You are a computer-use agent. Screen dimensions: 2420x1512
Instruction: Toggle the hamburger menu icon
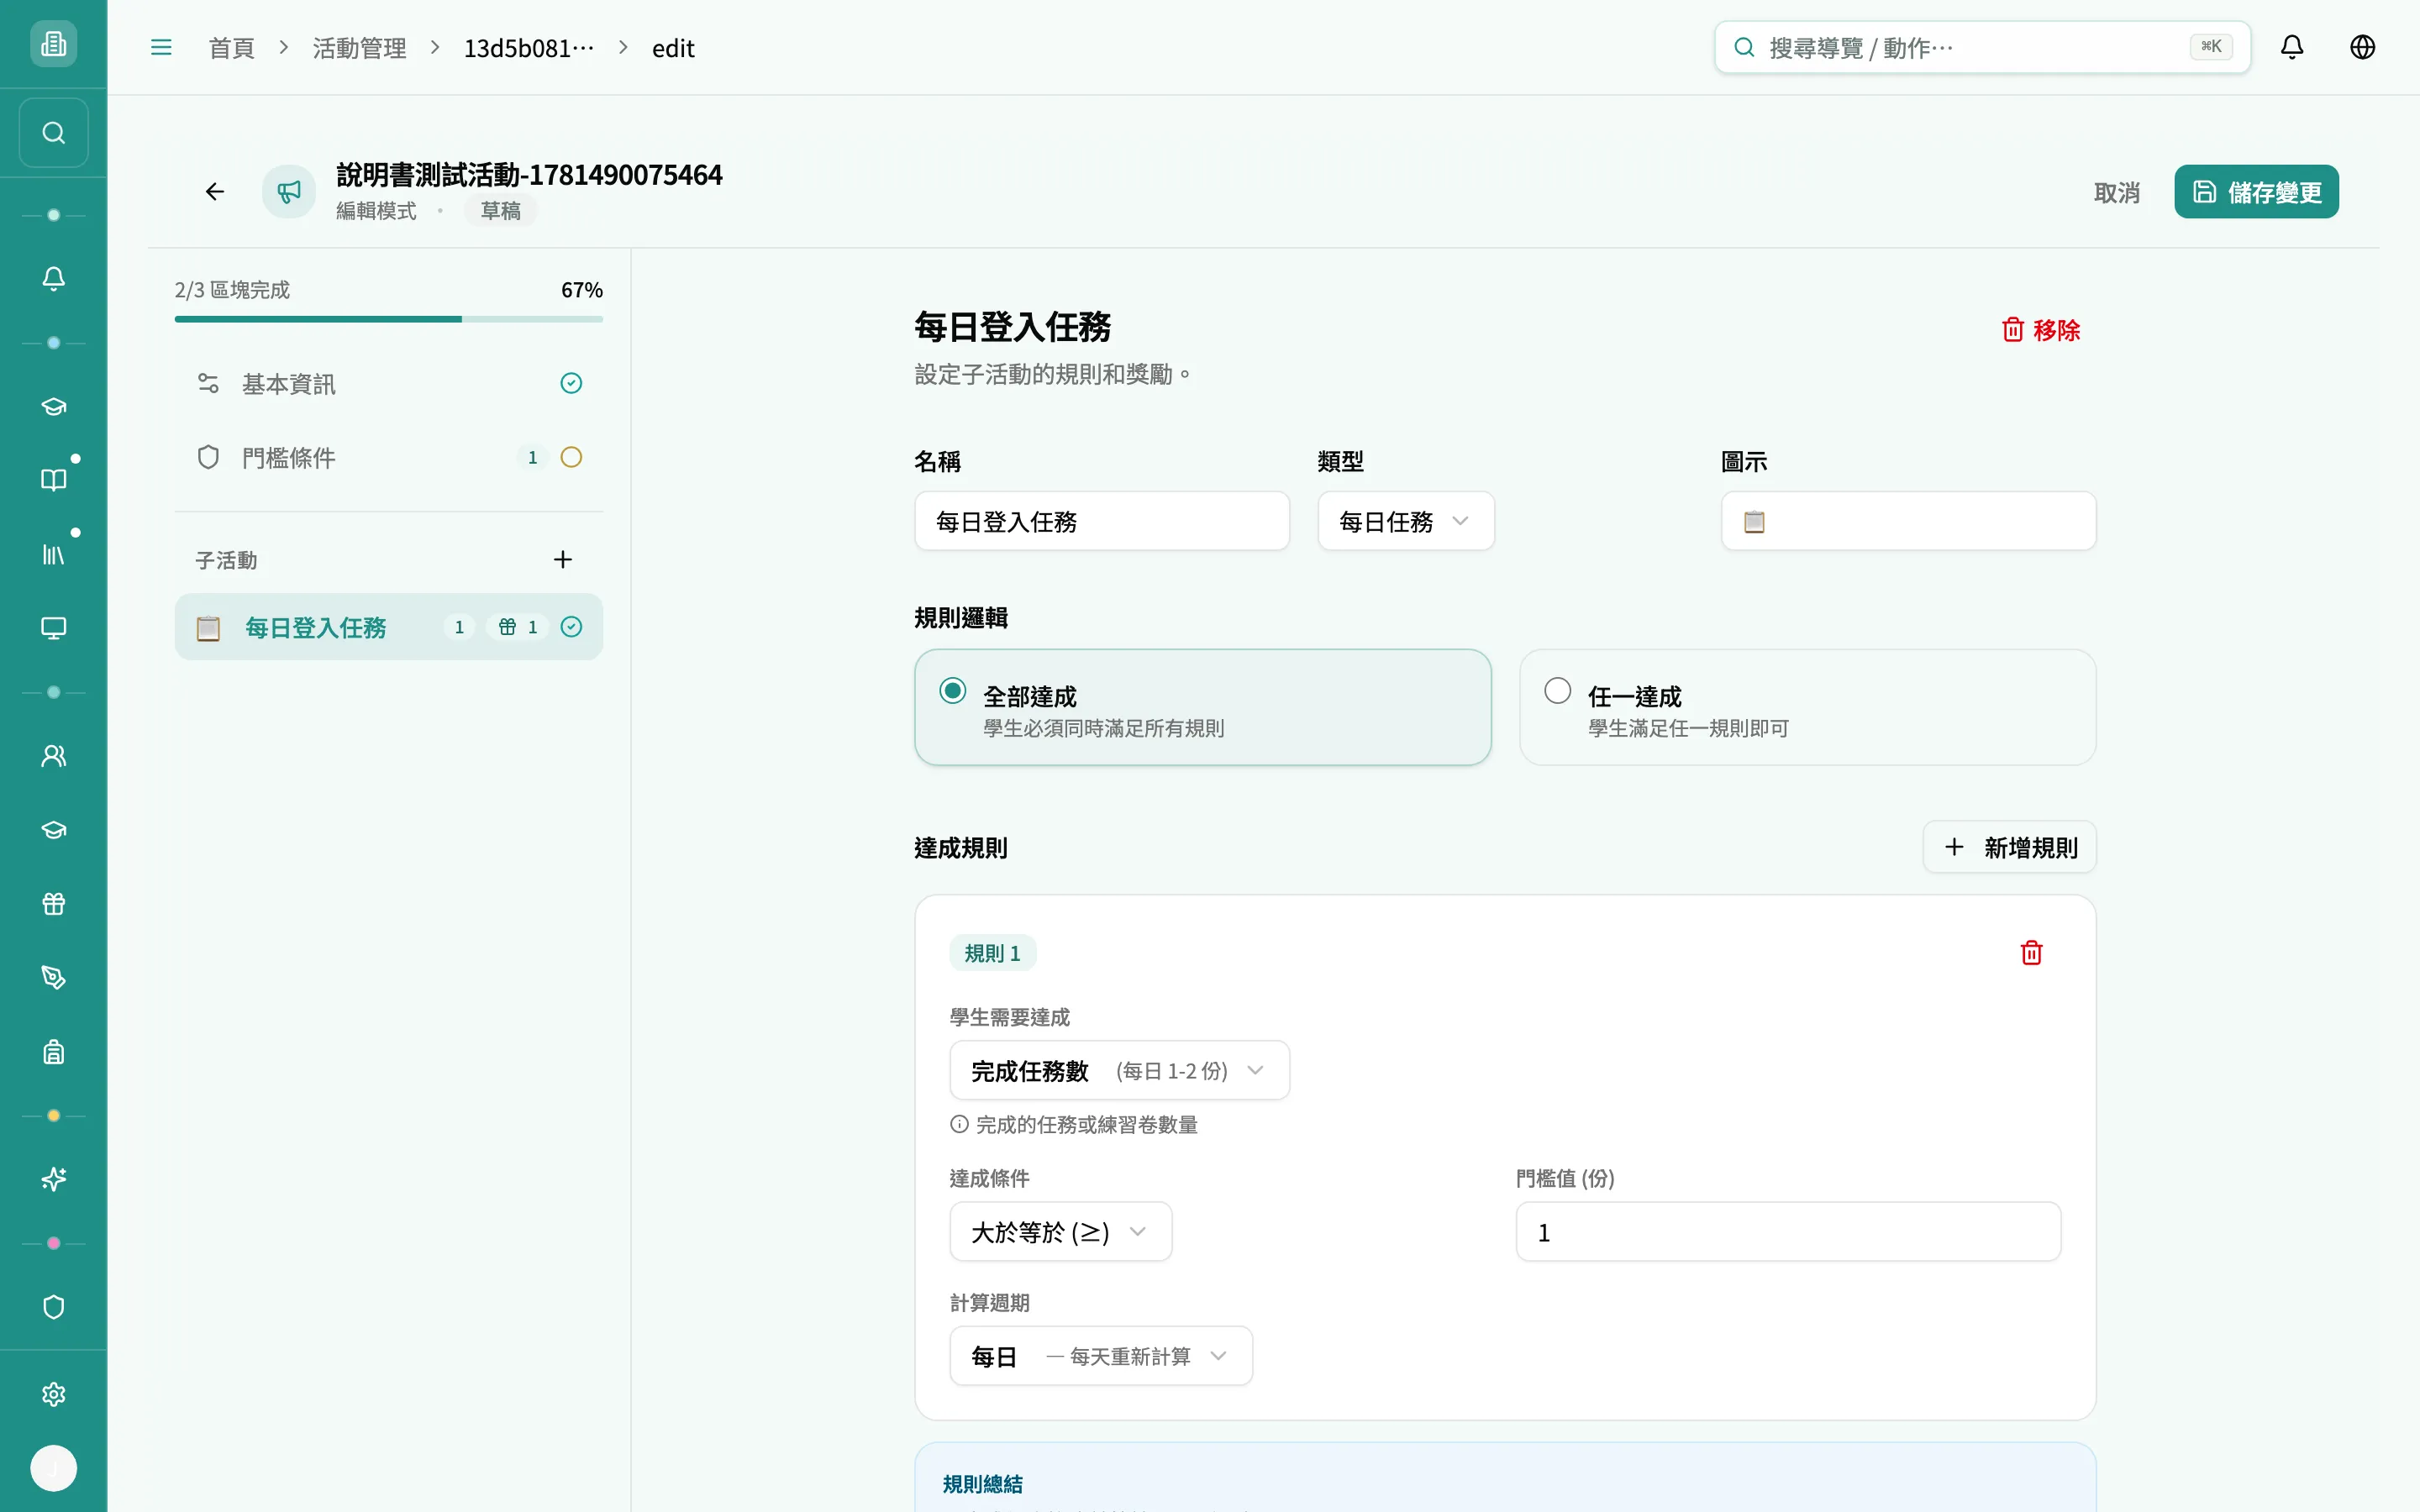pos(161,47)
